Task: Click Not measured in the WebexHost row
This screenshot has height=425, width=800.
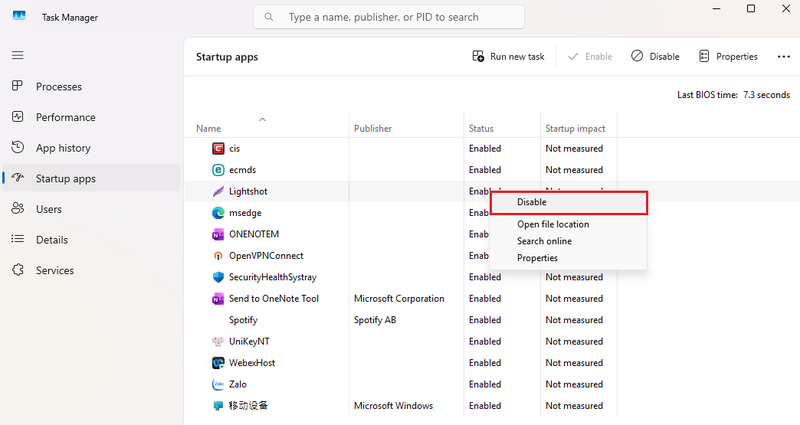Action: click(574, 363)
